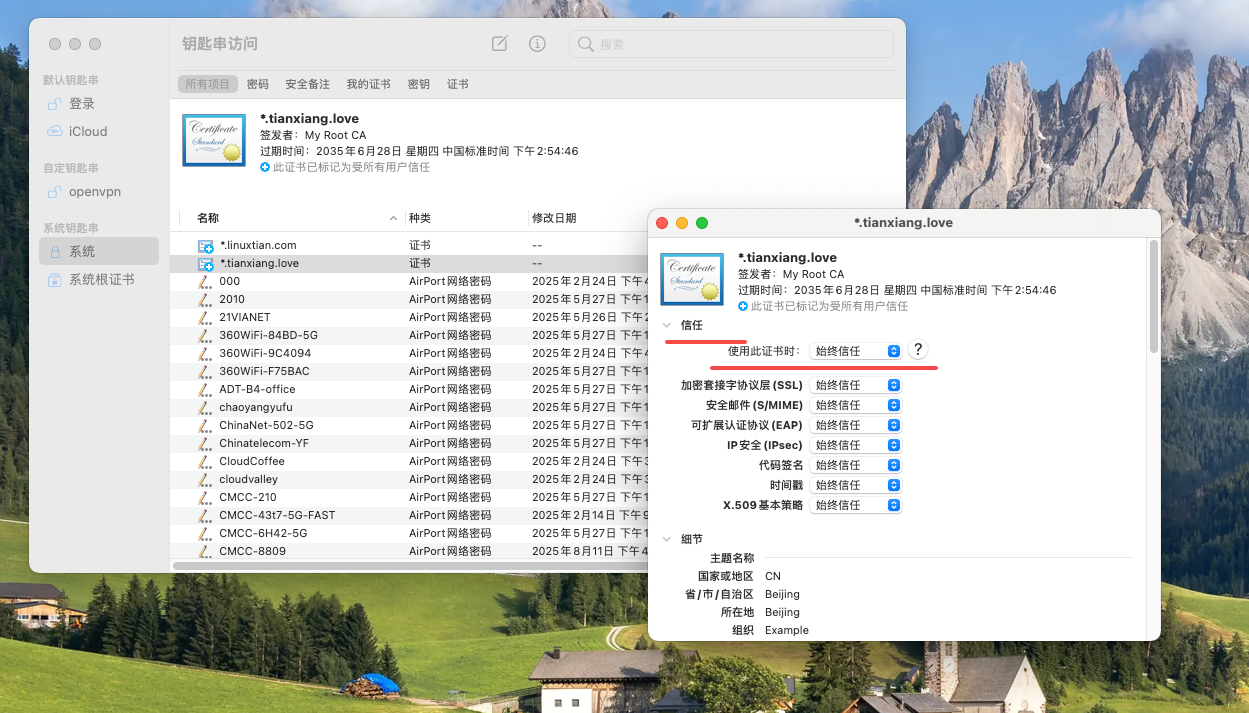Collapse the 细节 section
The image size is (1249, 713).
pyautogui.click(x=667, y=539)
